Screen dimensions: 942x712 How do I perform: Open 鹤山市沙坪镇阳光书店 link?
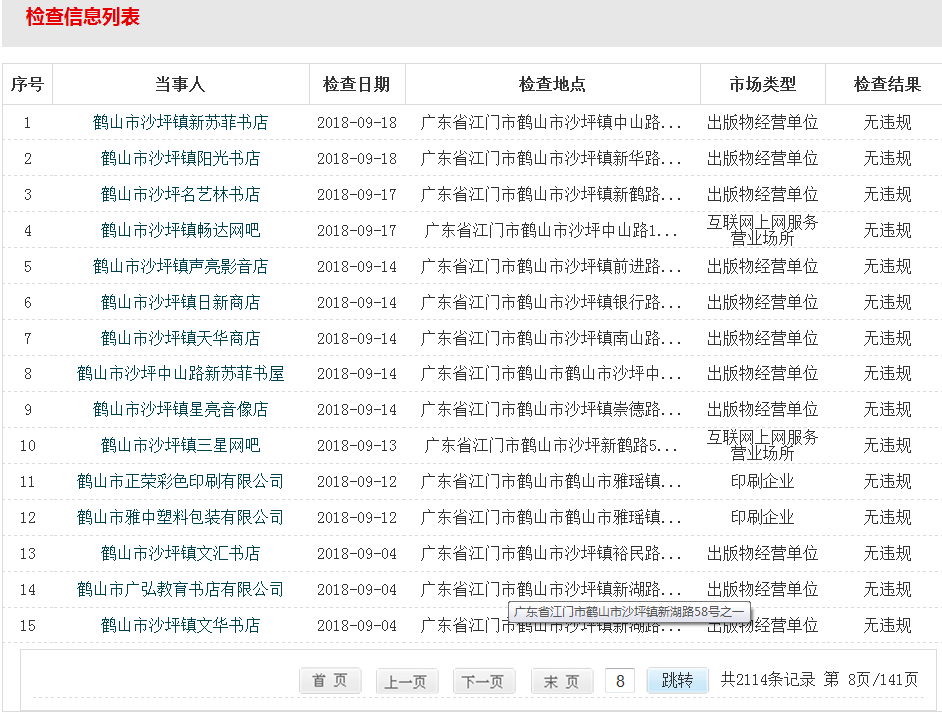[x=180, y=159]
